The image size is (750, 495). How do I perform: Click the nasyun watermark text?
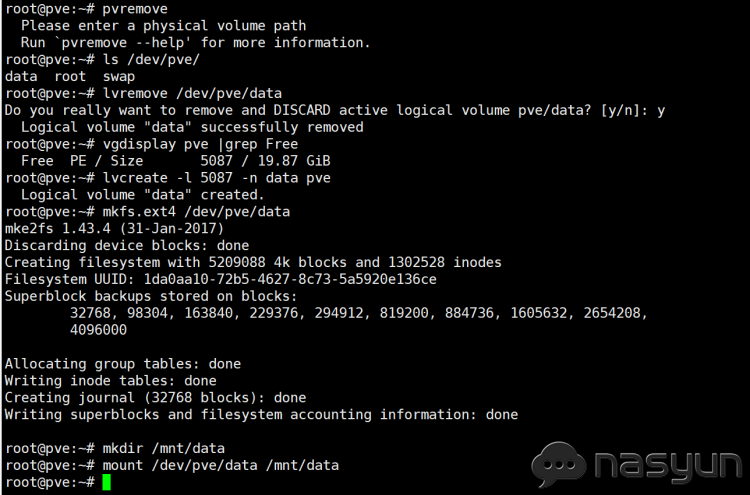coord(668,465)
